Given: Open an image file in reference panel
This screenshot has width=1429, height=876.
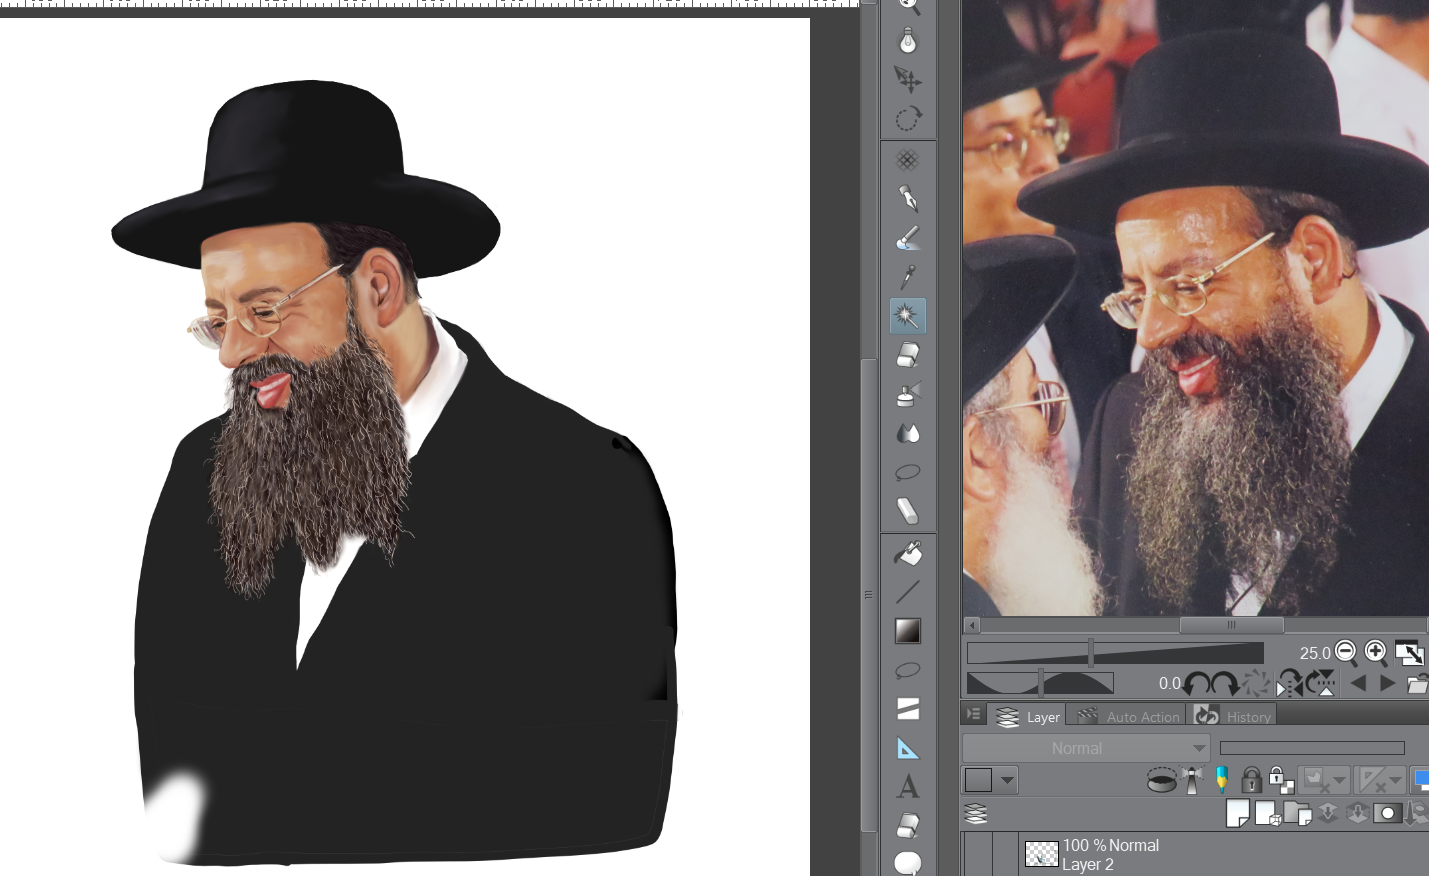Looking at the screenshot, I should tap(1417, 684).
